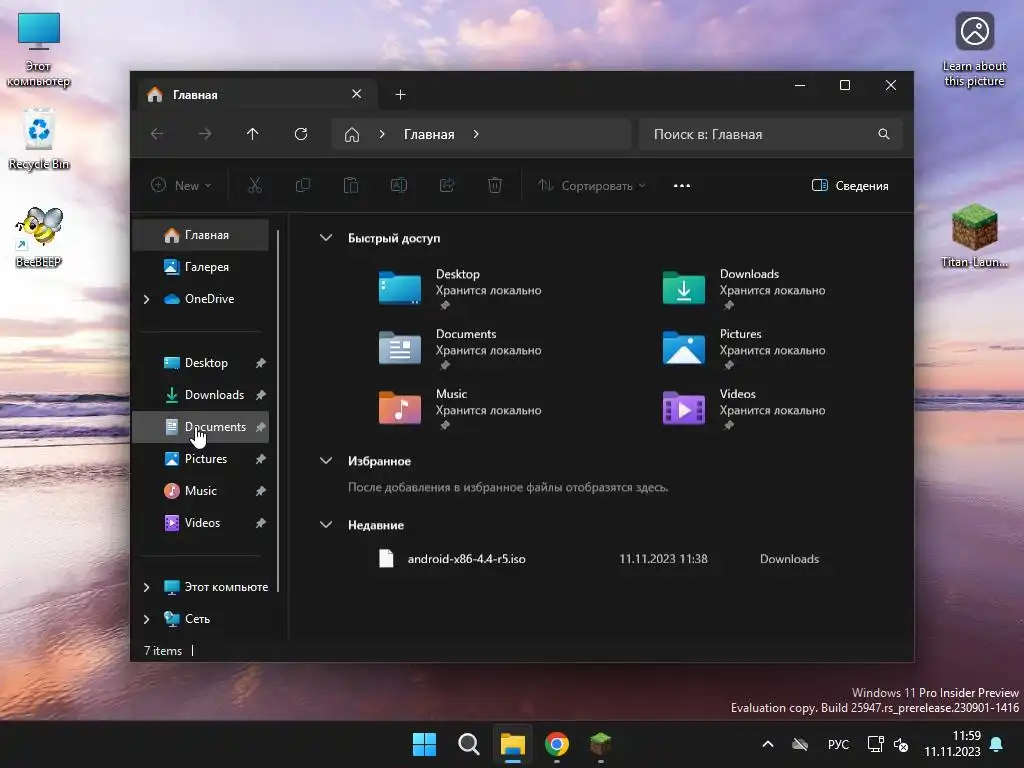The height and width of the screenshot is (768, 1024).
Task: Select the BeeBEEP desktop shortcut
Action: (39, 236)
